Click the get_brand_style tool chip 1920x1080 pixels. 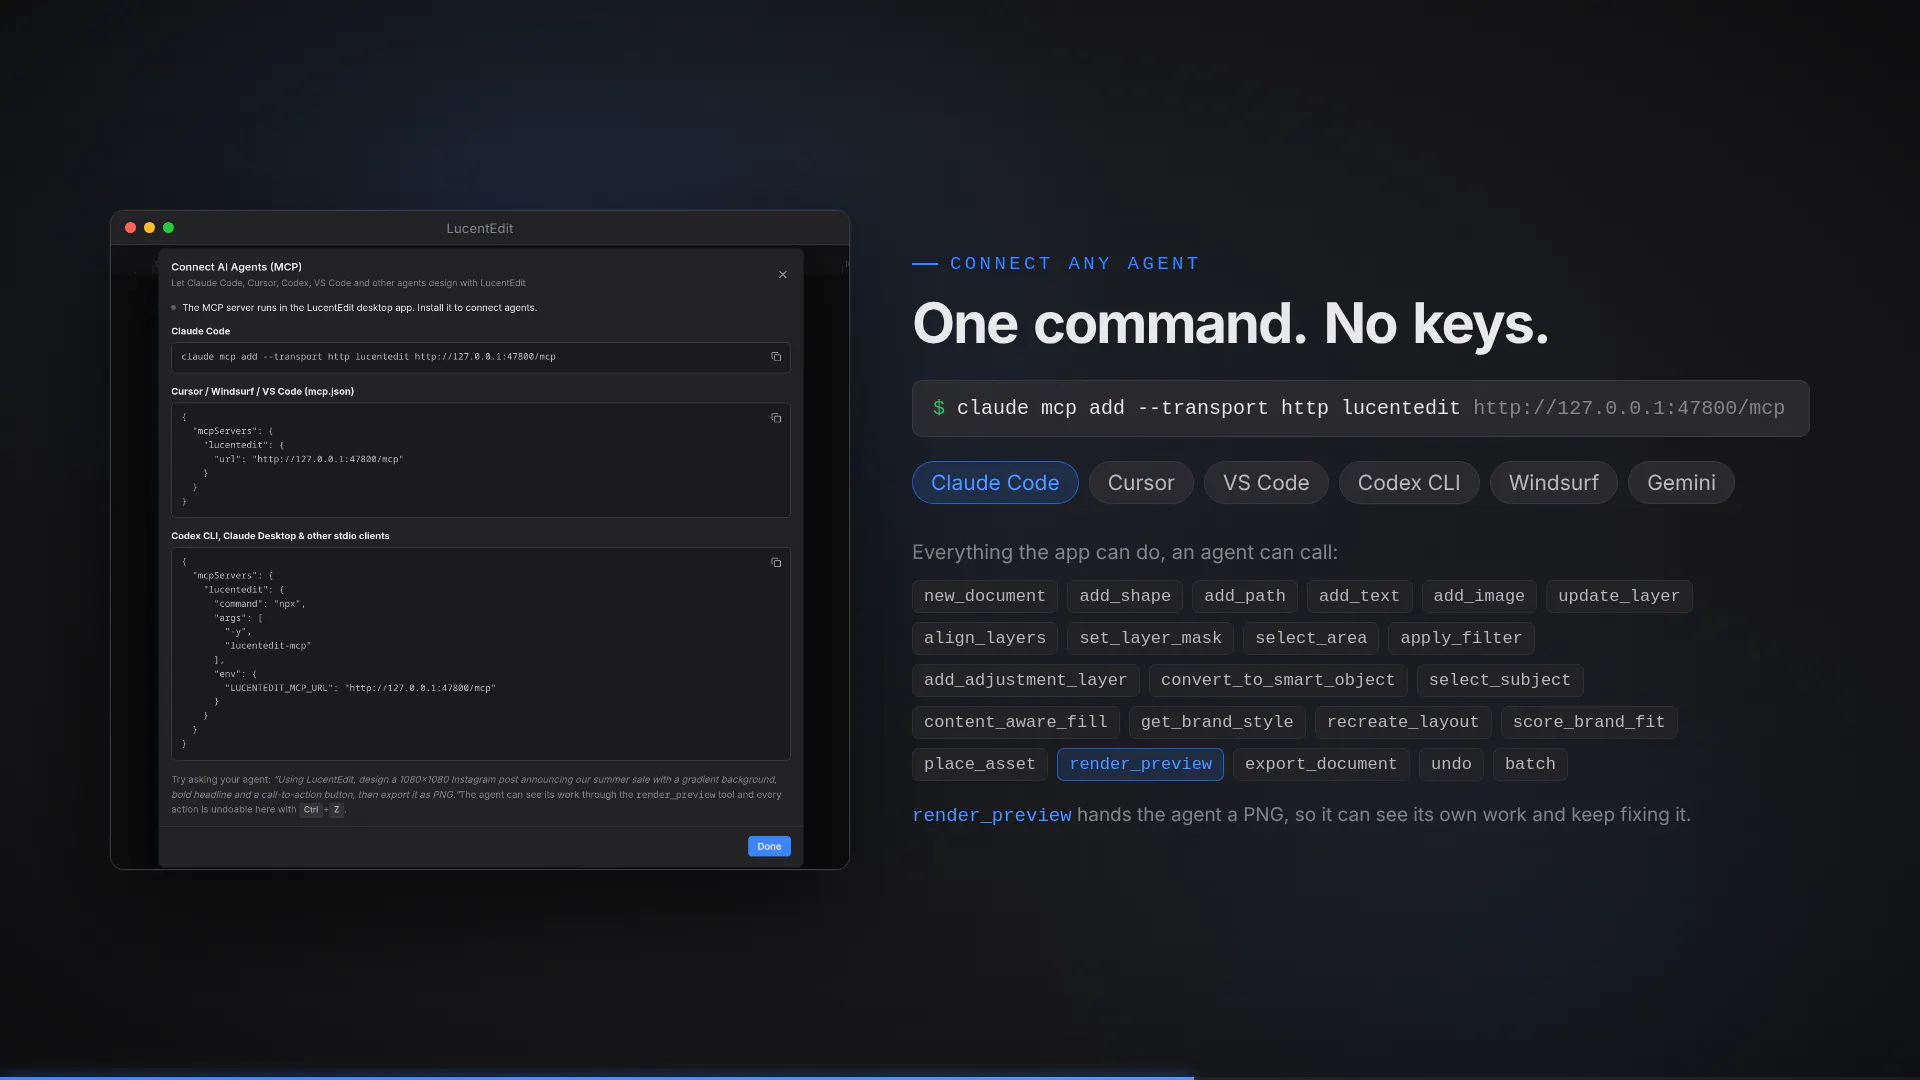coord(1217,722)
